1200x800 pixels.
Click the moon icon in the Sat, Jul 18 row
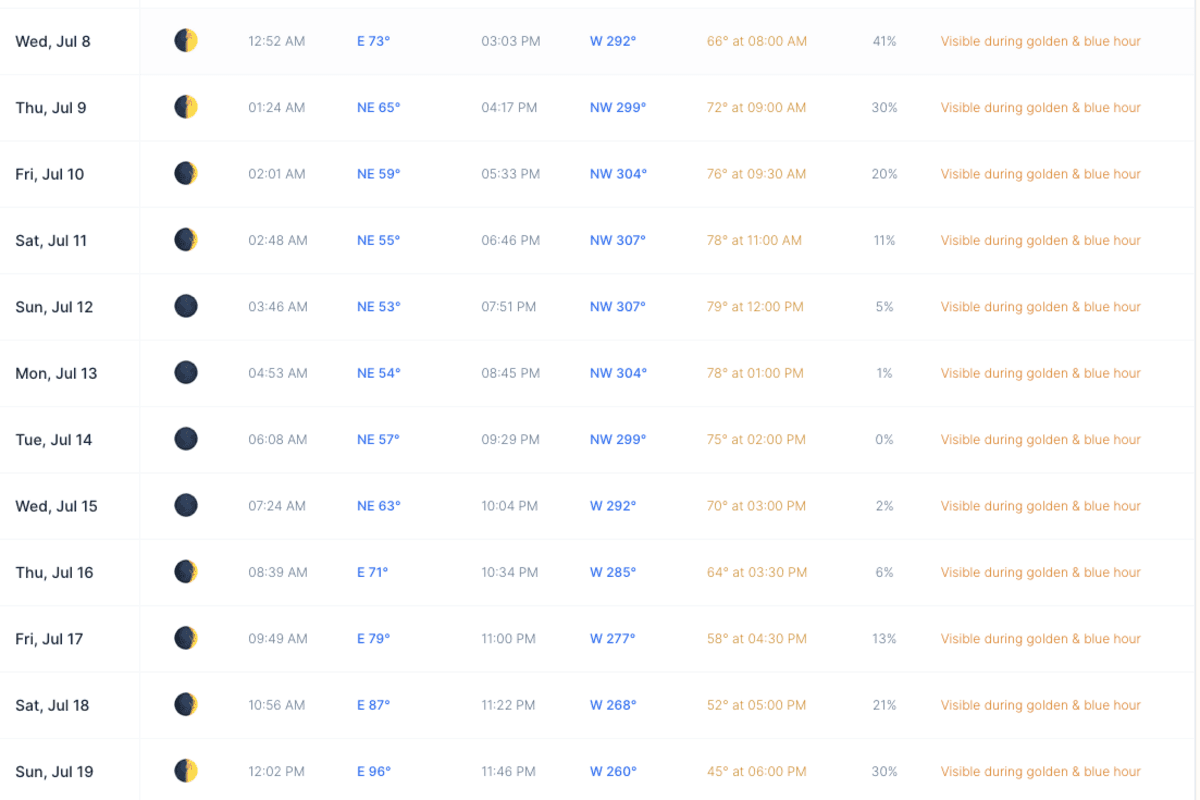(x=186, y=705)
